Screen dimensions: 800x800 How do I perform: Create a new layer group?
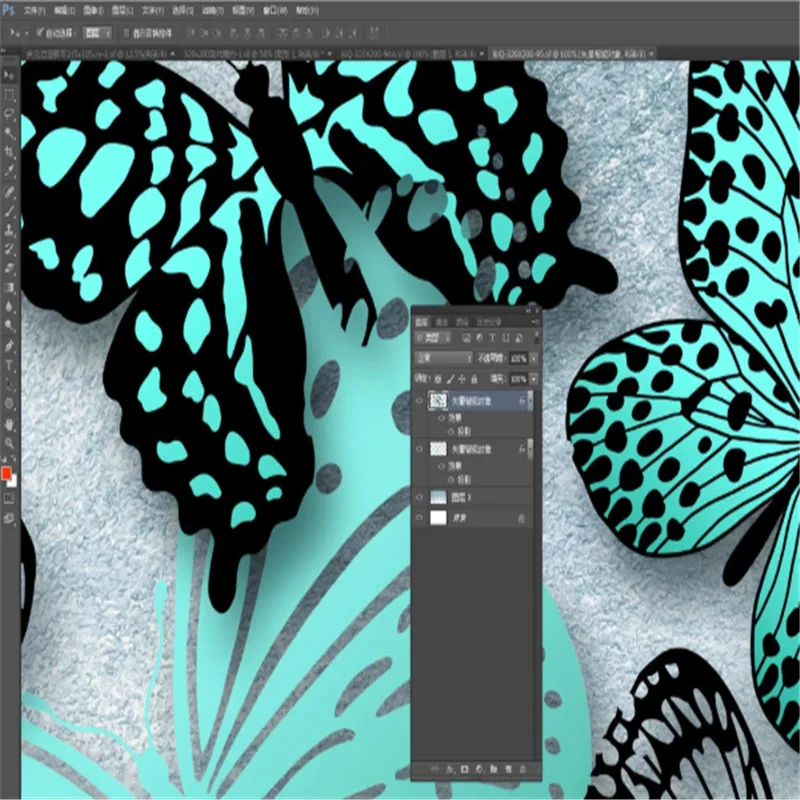[x=494, y=769]
